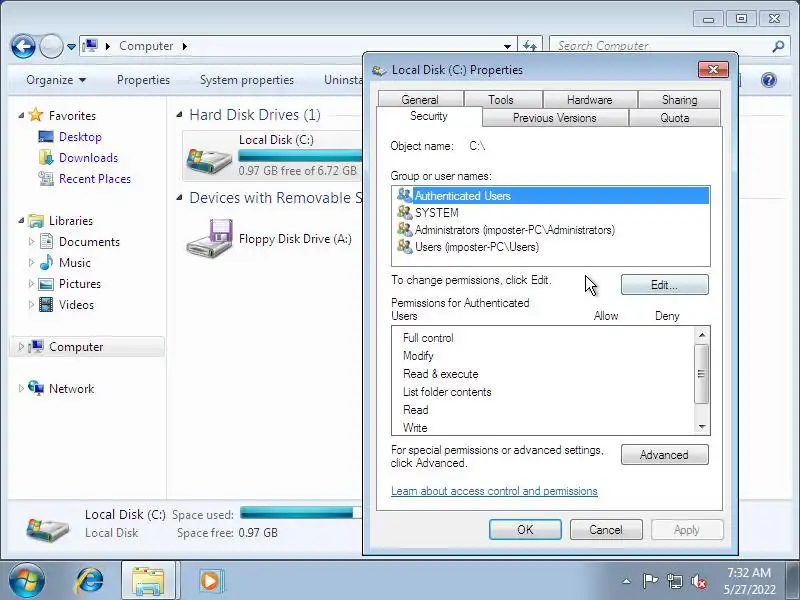Screen dimensions: 800x600
Task: Click the Action Center flag icon
Action: pos(650,581)
